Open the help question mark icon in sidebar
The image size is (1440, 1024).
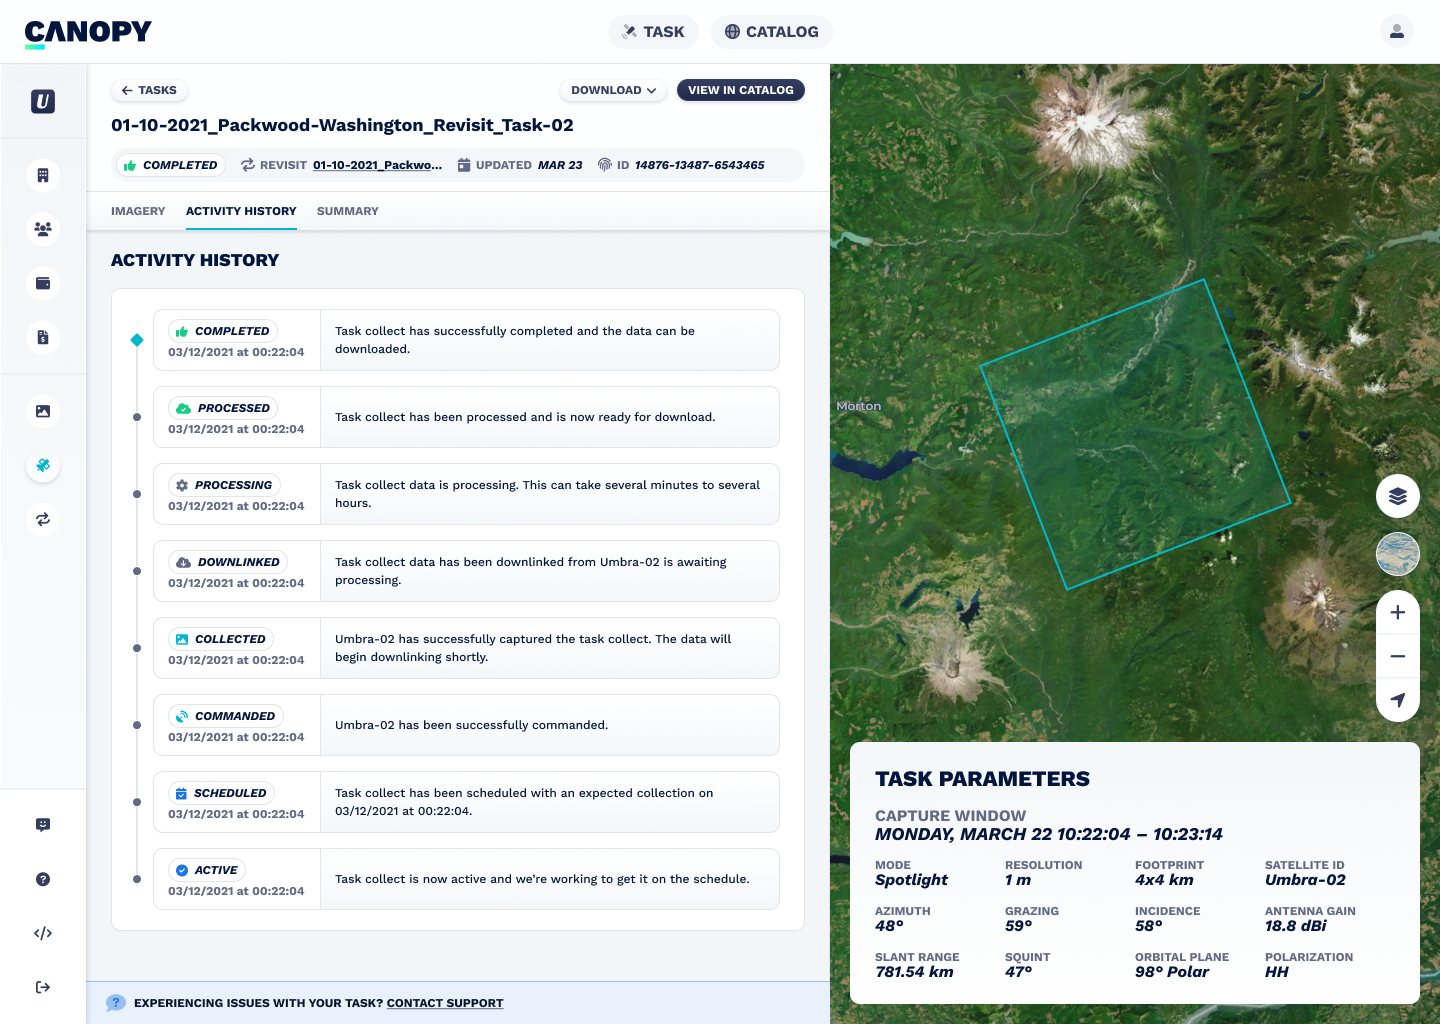43,879
